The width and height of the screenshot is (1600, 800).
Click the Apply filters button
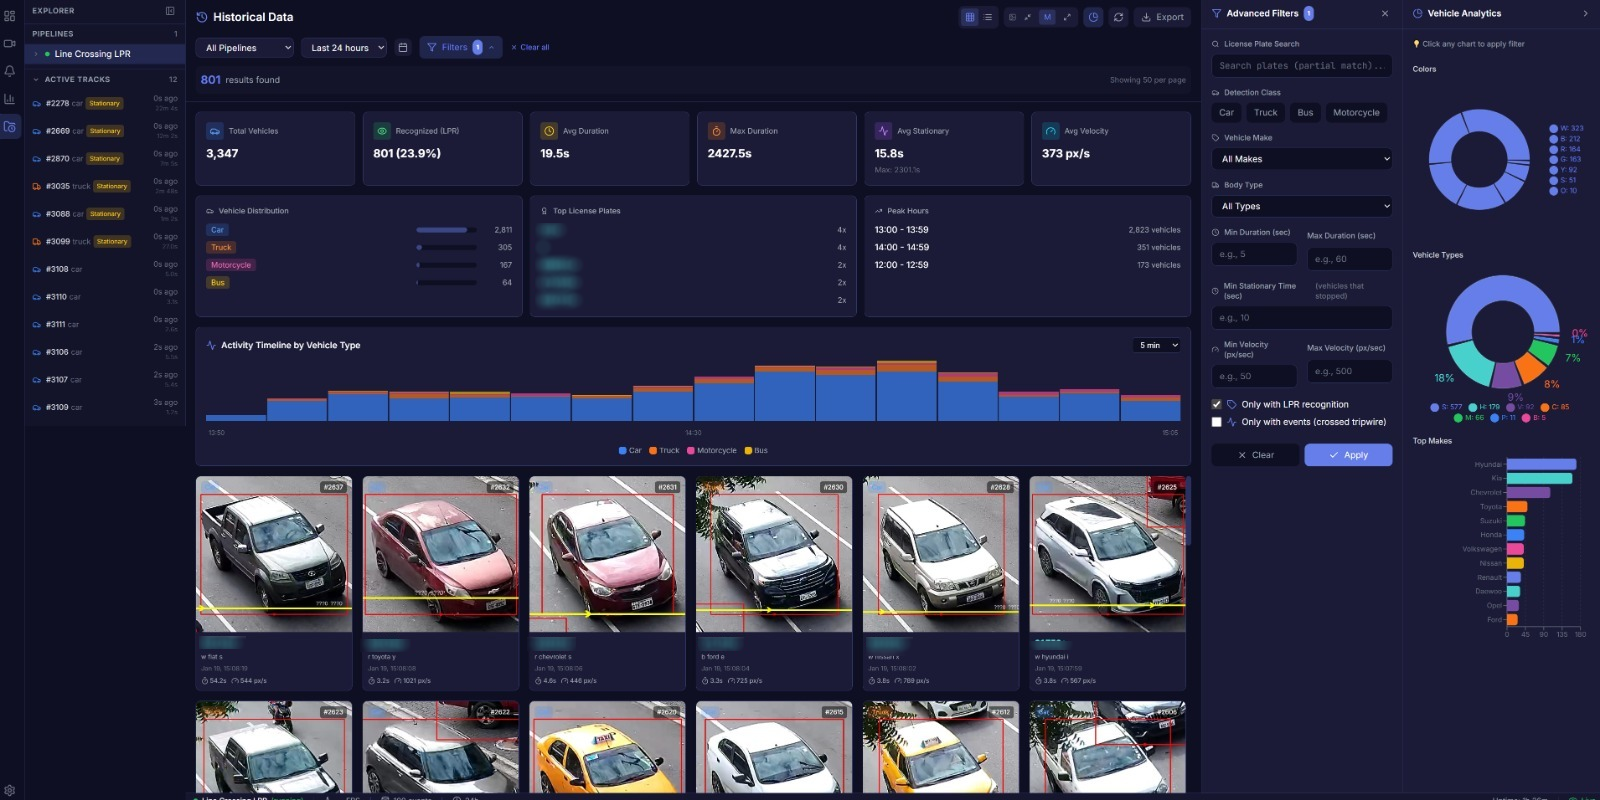(1348, 455)
